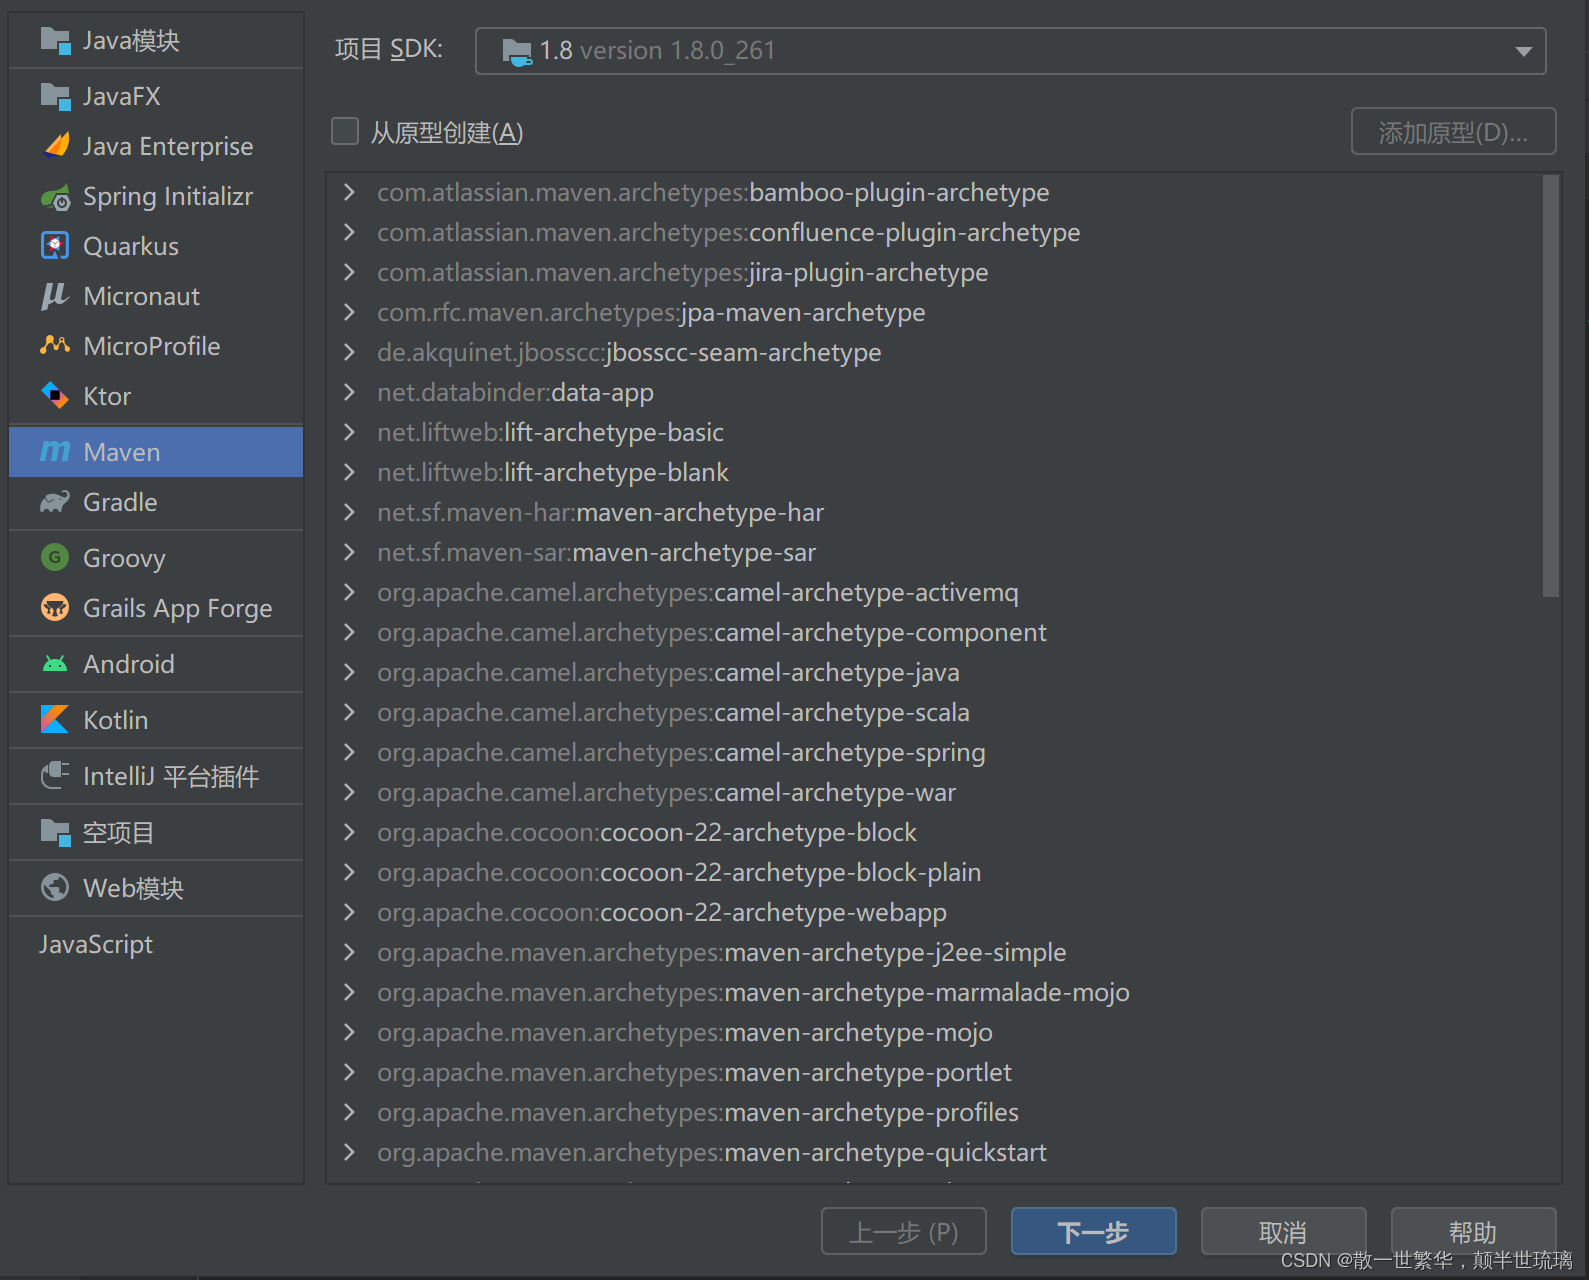Choose Kotlin project type label
Viewport: 1589px width, 1280px height.
click(x=116, y=720)
